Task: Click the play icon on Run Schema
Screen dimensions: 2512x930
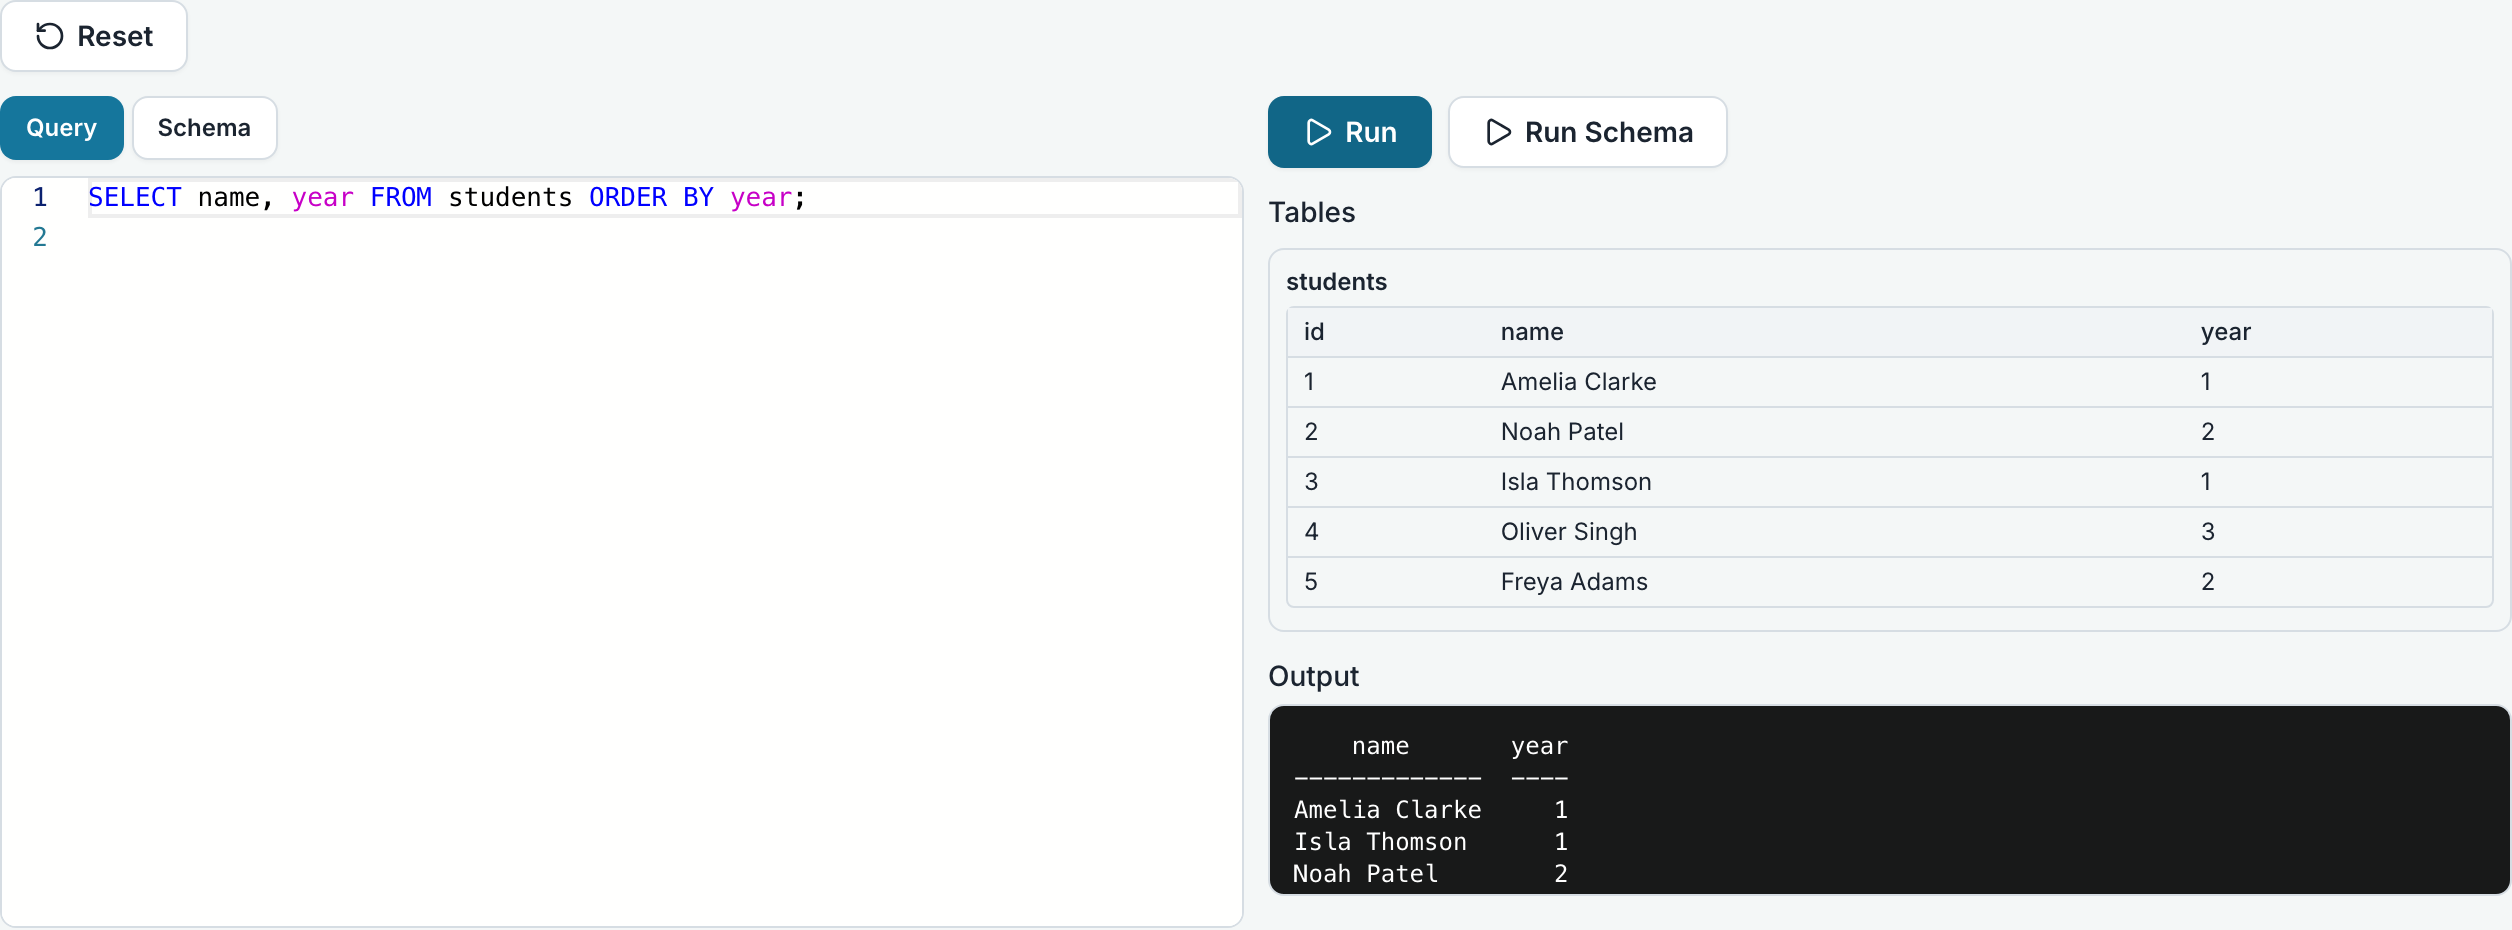Action: [x=1498, y=132]
